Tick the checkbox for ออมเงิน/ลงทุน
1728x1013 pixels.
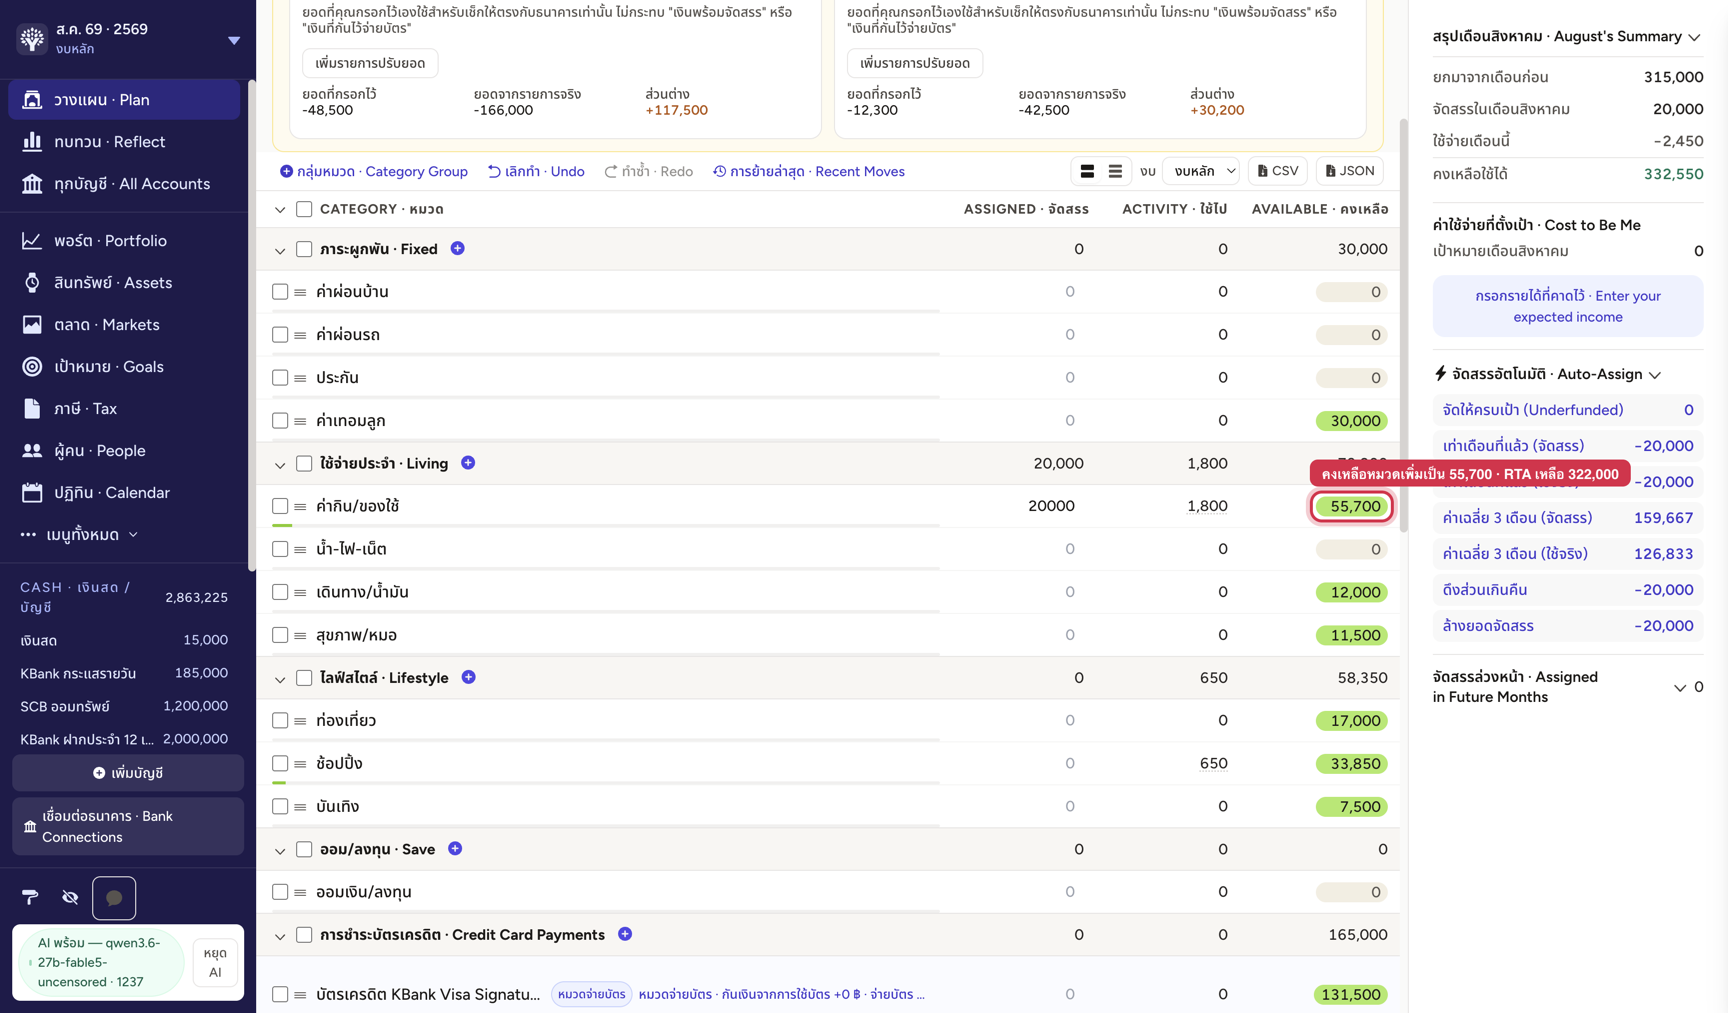pos(280,892)
